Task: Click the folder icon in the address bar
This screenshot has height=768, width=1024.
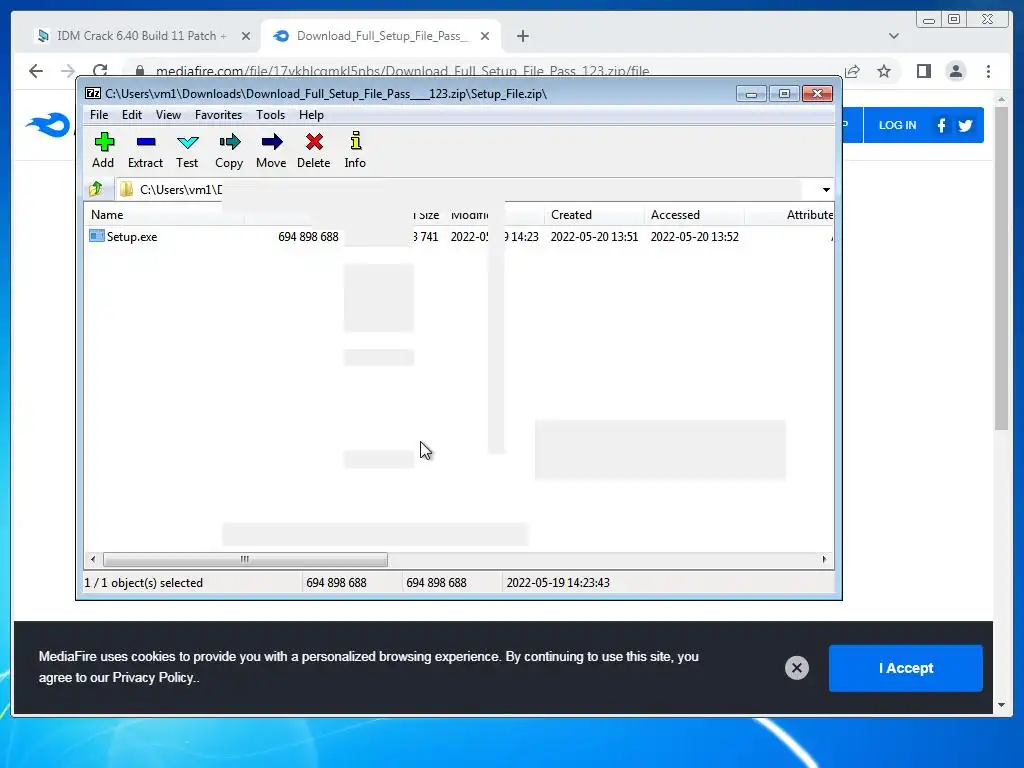Action: point(127,189)
